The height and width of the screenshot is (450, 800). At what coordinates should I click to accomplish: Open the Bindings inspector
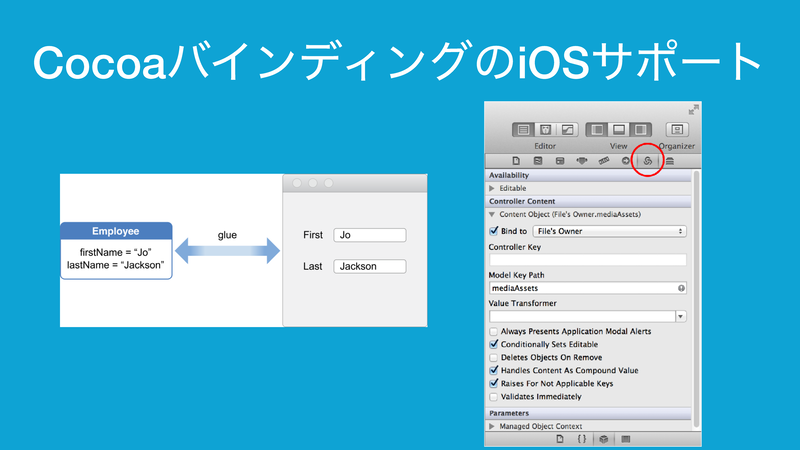647,161
